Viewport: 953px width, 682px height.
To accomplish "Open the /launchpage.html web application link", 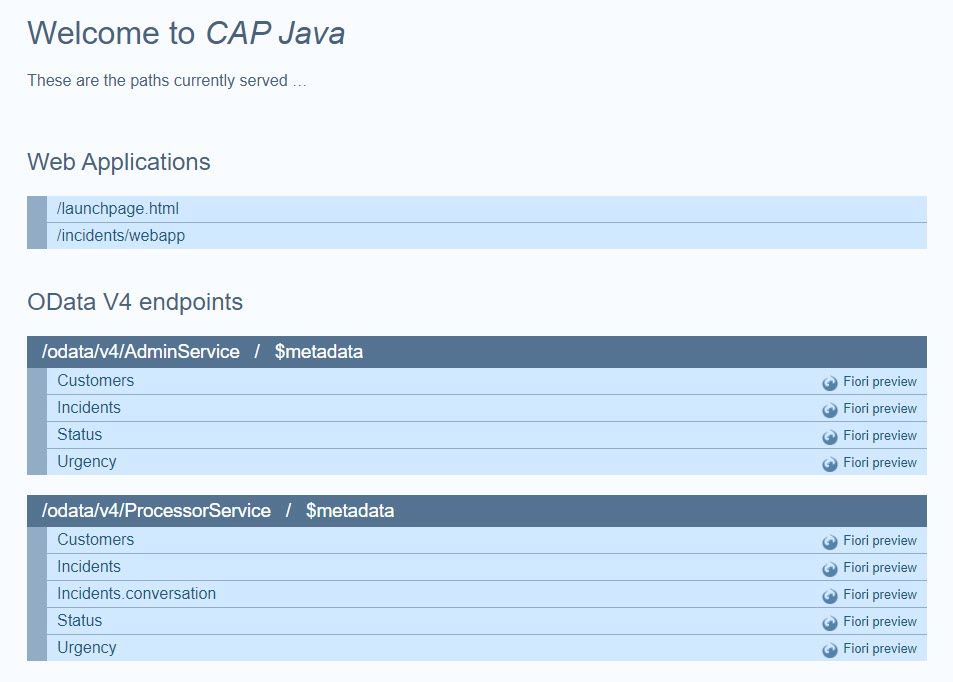I will pos(118,208).
